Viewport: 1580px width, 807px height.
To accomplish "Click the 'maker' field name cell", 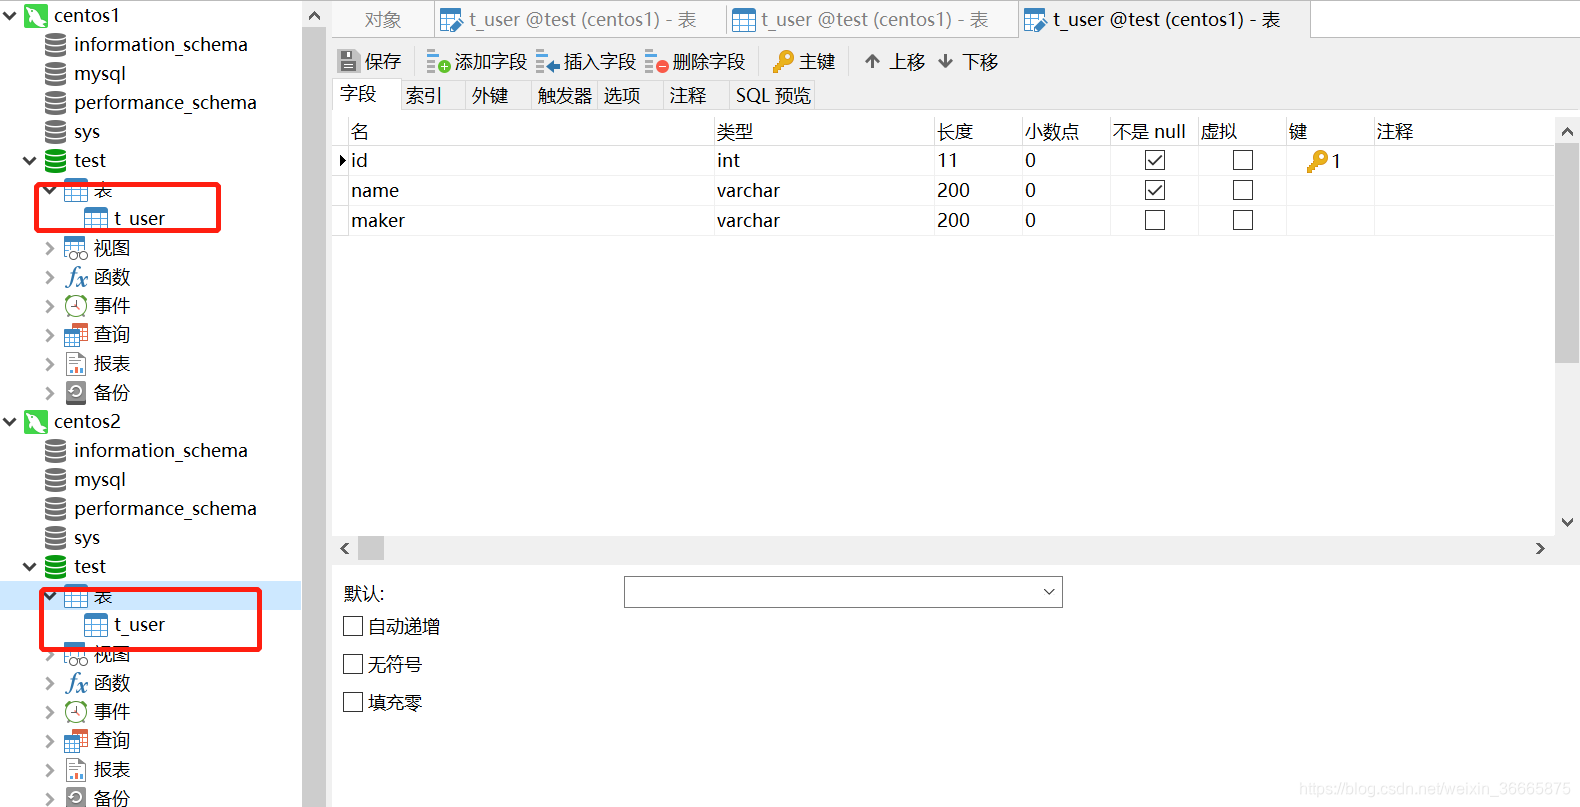I will [532, 220].
